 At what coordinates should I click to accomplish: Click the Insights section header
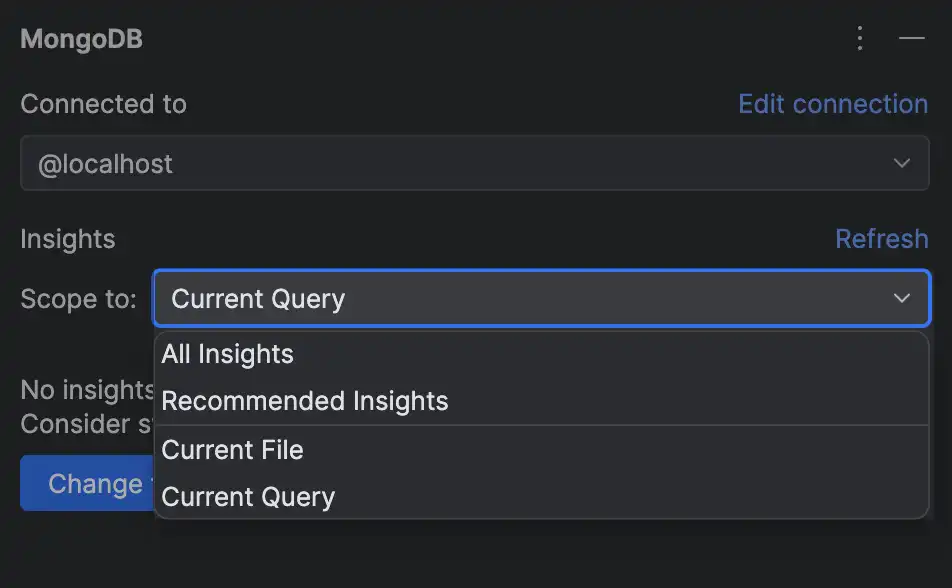pos(68,239)
